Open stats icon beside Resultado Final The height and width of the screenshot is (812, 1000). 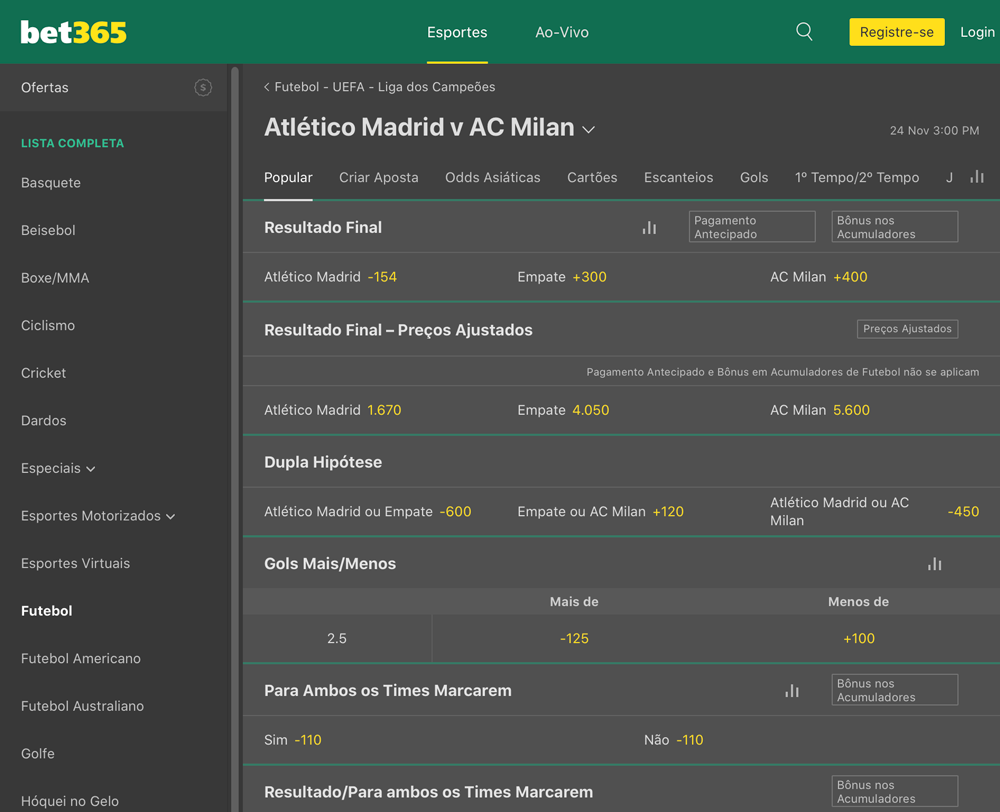pos(649,228)
